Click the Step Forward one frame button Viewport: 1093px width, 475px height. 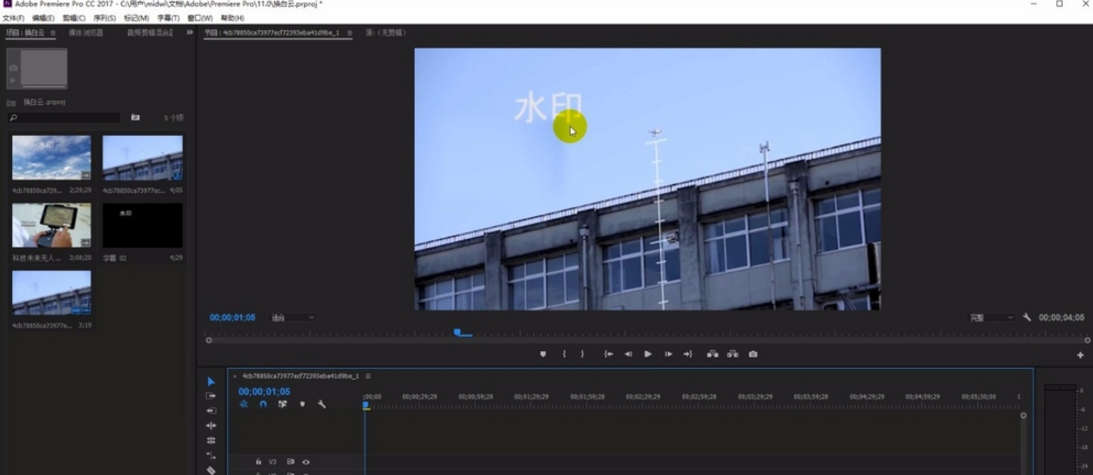tap(668, 354)
